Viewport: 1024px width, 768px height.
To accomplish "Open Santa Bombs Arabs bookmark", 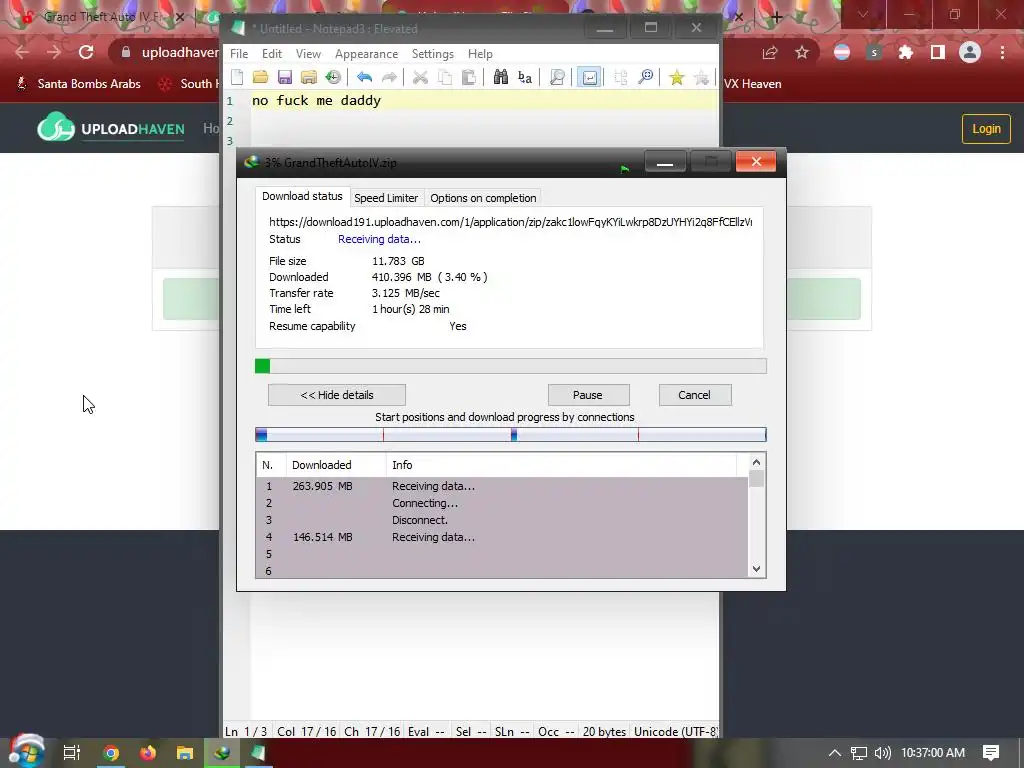I will (78, 84).
